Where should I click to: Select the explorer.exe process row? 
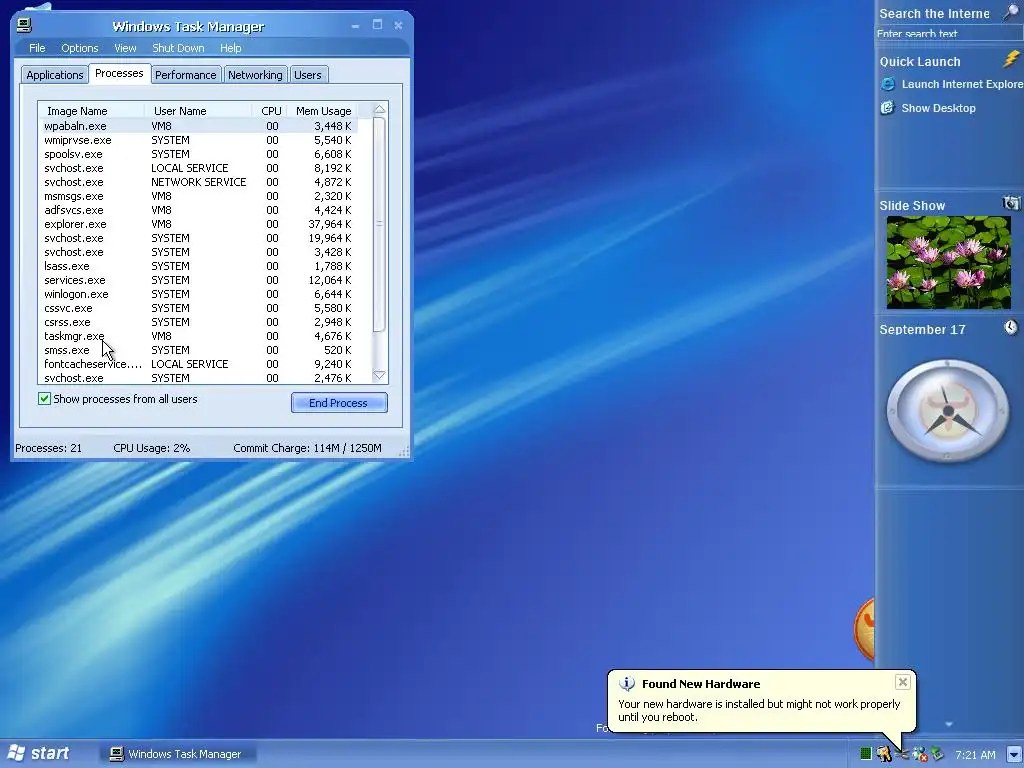tap(200, 224)
